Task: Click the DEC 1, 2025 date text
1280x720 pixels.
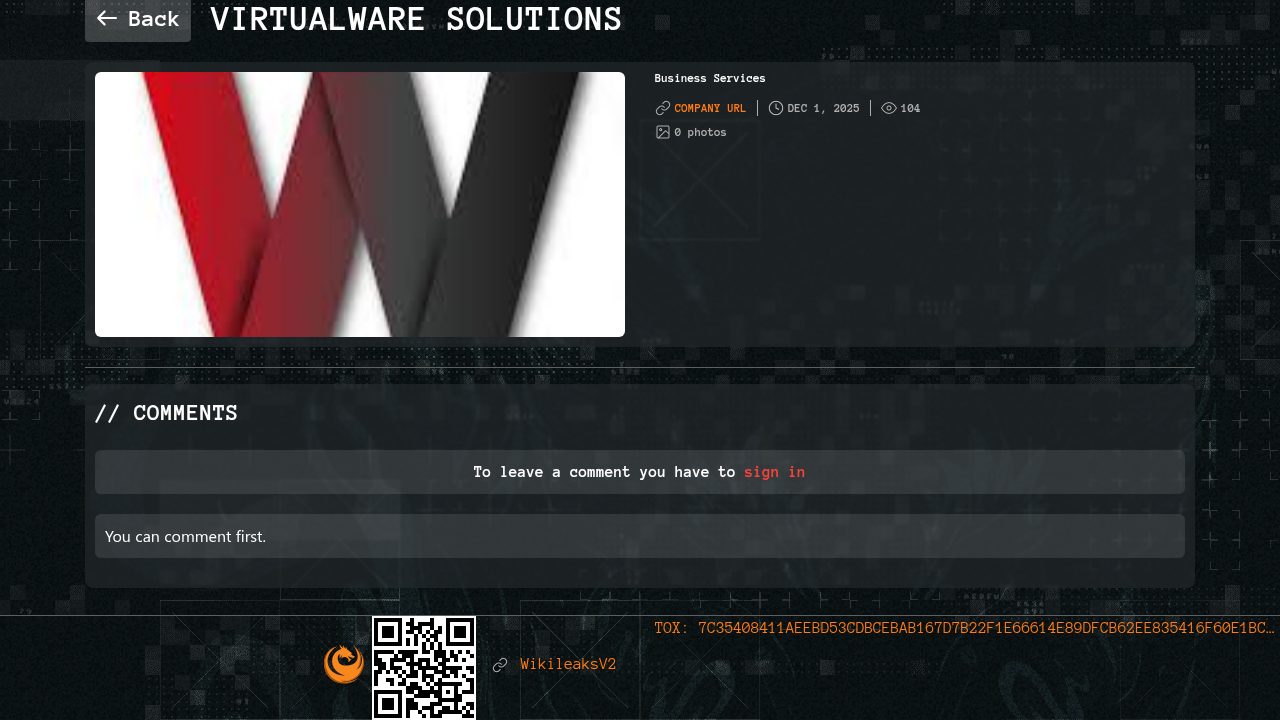Action: point(823,108)
